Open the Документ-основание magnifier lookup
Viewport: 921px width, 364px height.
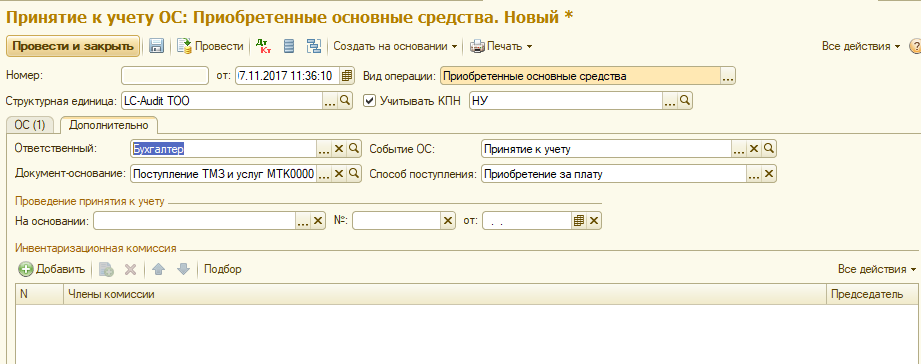coord(353,174)
